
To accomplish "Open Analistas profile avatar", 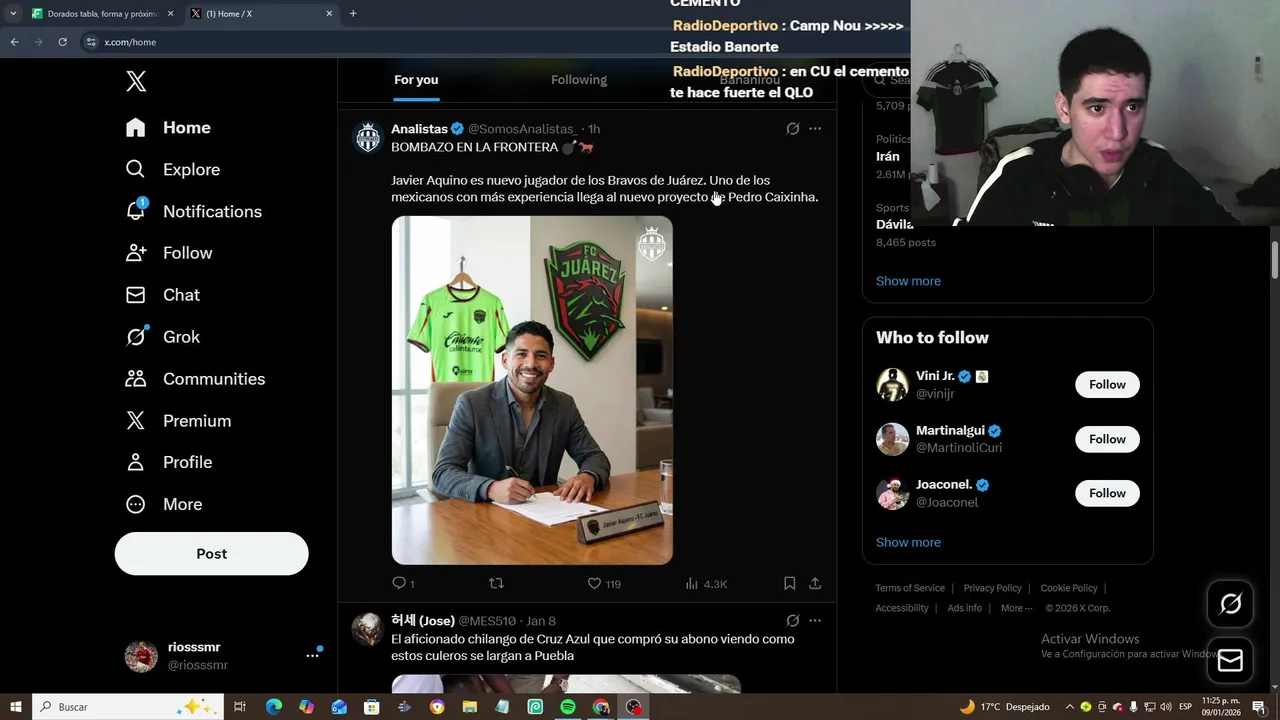I will coord(368,136).
